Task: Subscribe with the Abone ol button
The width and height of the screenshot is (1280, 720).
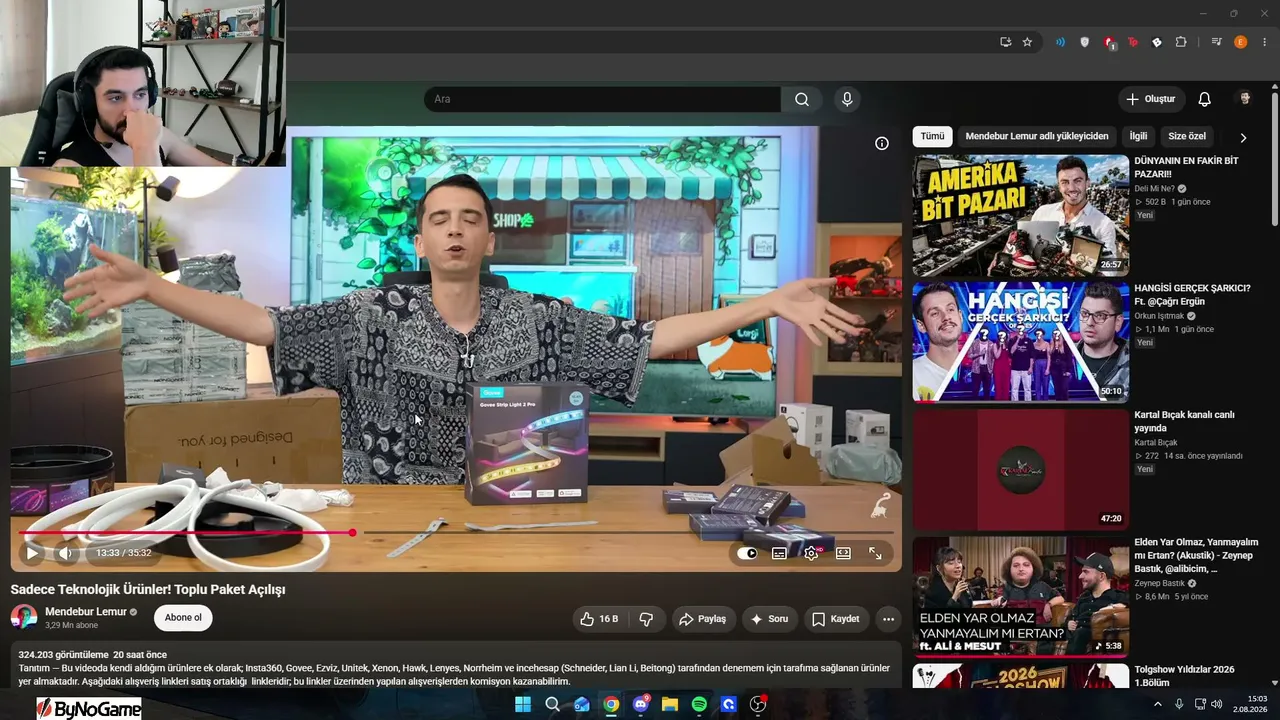Action: tap(183, 618)
